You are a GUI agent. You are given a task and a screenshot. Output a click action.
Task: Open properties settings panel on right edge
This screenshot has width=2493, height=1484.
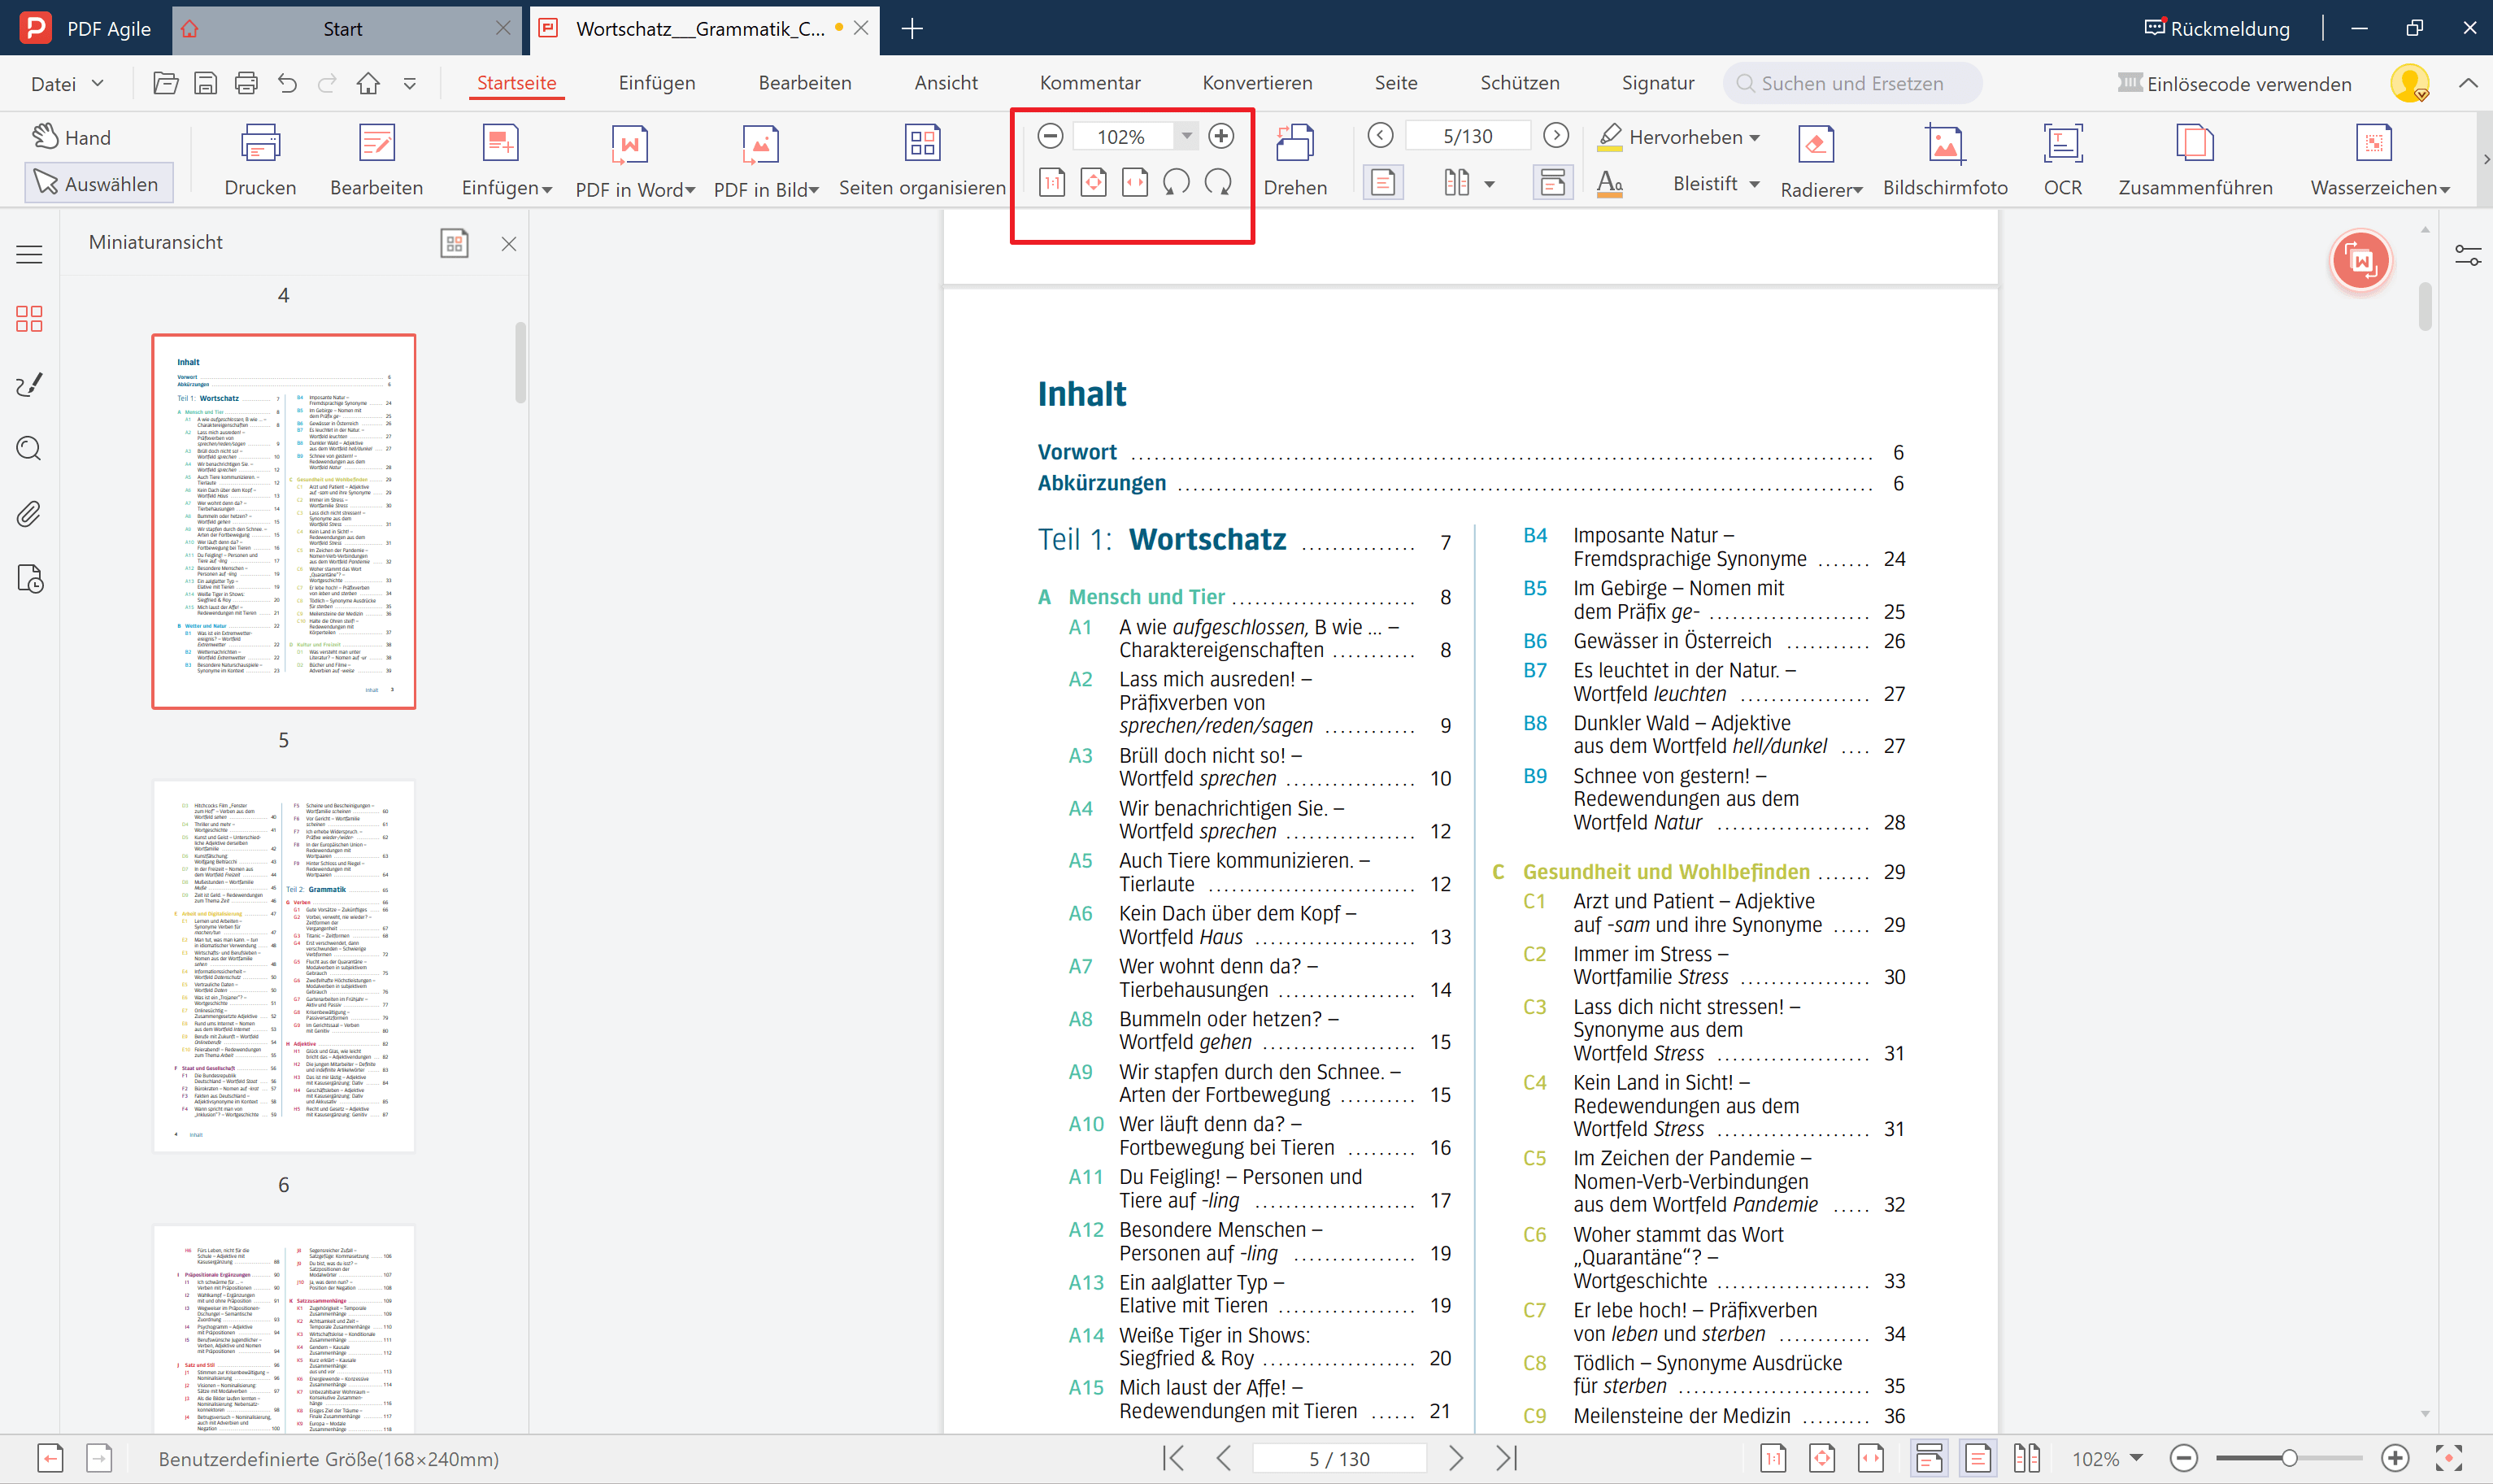(2467, 256)
